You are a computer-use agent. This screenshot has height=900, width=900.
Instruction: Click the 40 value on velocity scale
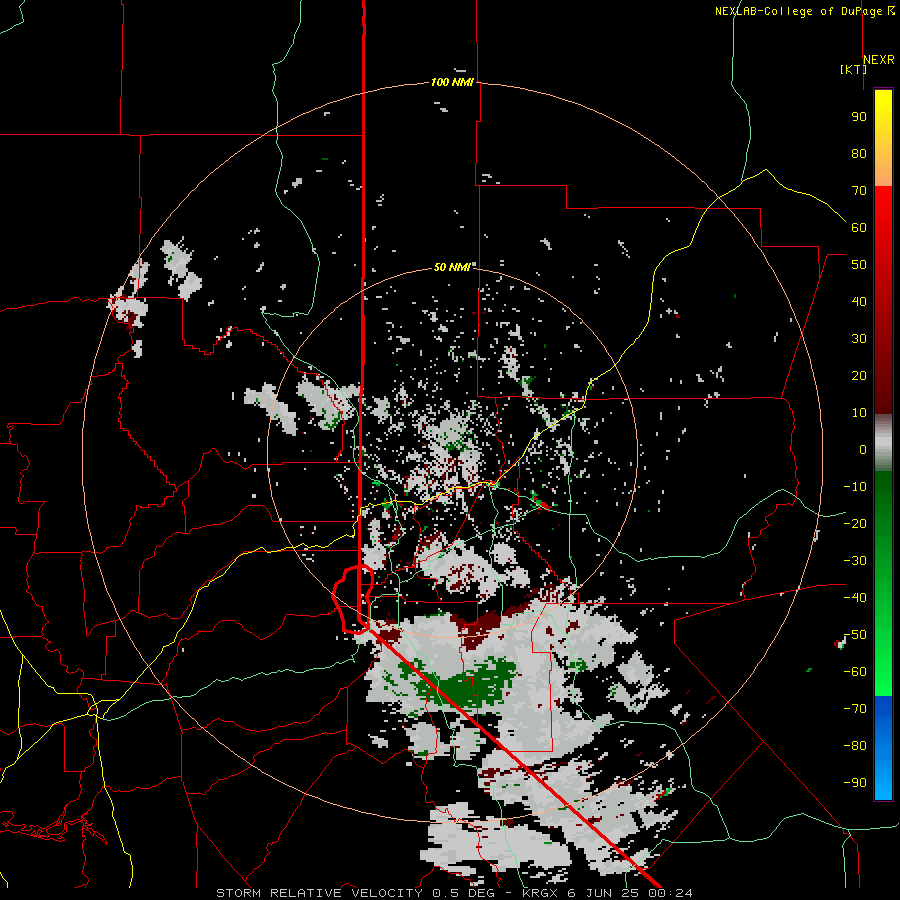tap(859, 302)
